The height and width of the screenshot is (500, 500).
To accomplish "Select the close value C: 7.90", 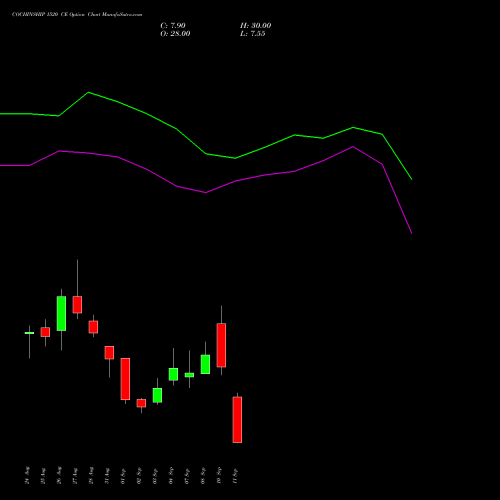I will [x=173, y=26].
